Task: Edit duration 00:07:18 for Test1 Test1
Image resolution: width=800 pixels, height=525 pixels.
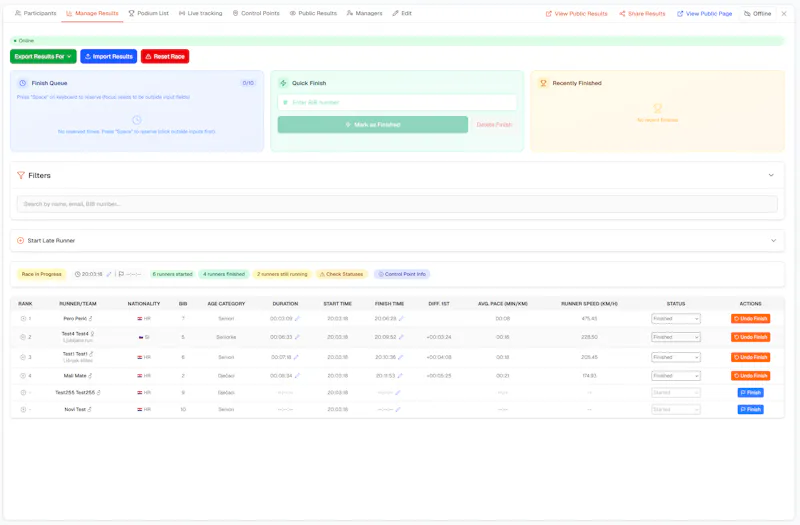Action: (296, 357)
